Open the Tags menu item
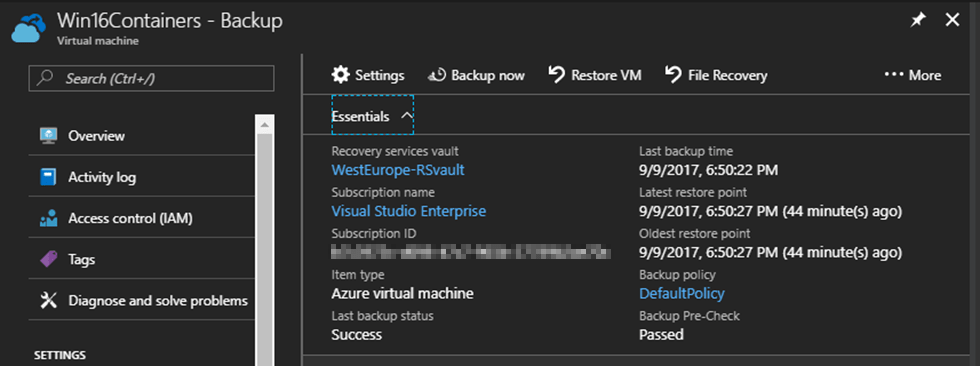Viewport: 980px width, 366px height. coord(142,259)
